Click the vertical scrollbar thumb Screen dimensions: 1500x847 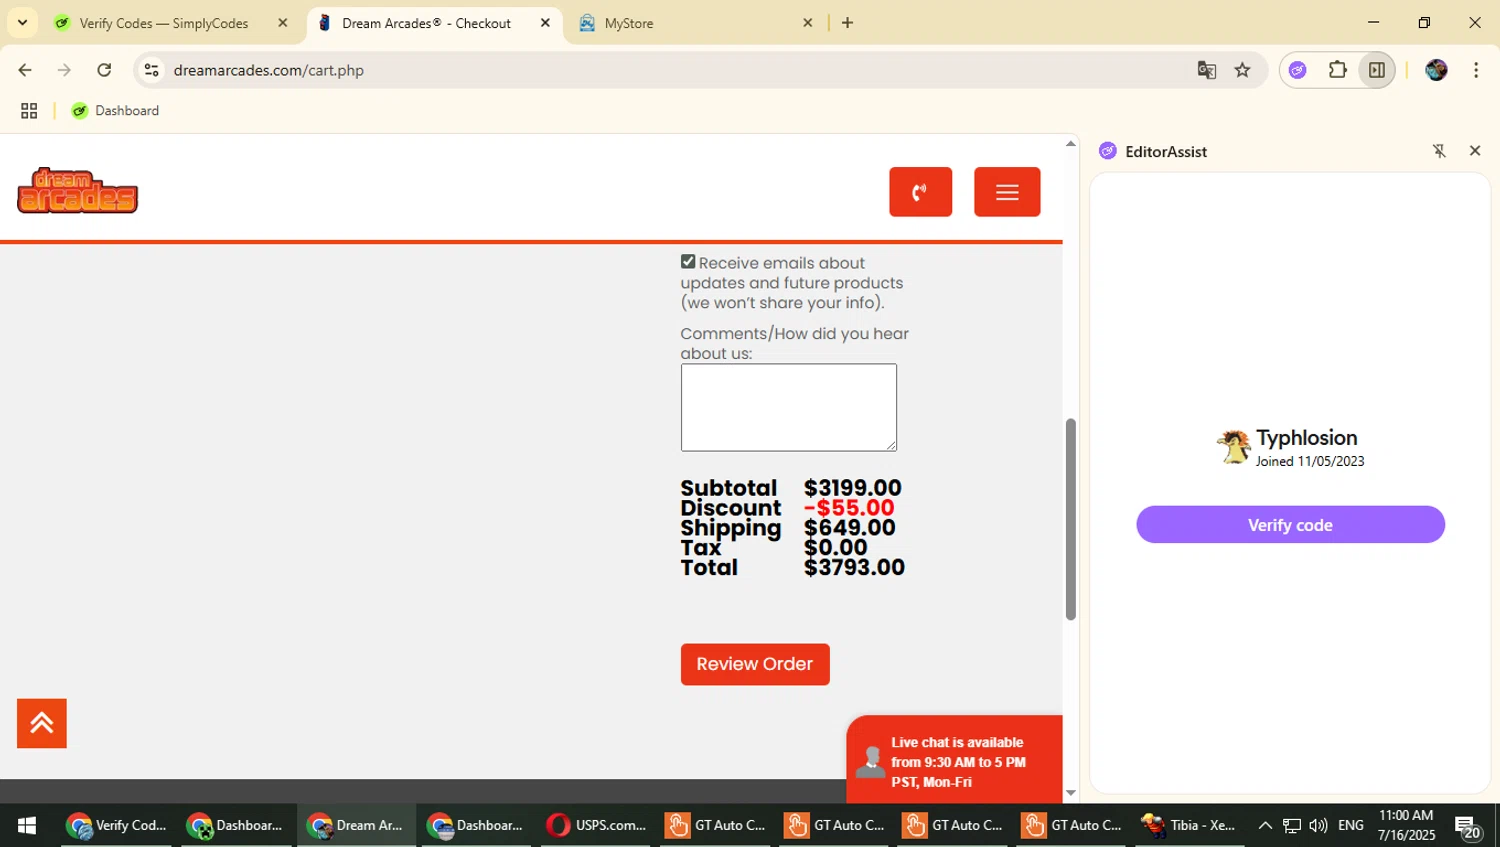[x=1070, y=519]
